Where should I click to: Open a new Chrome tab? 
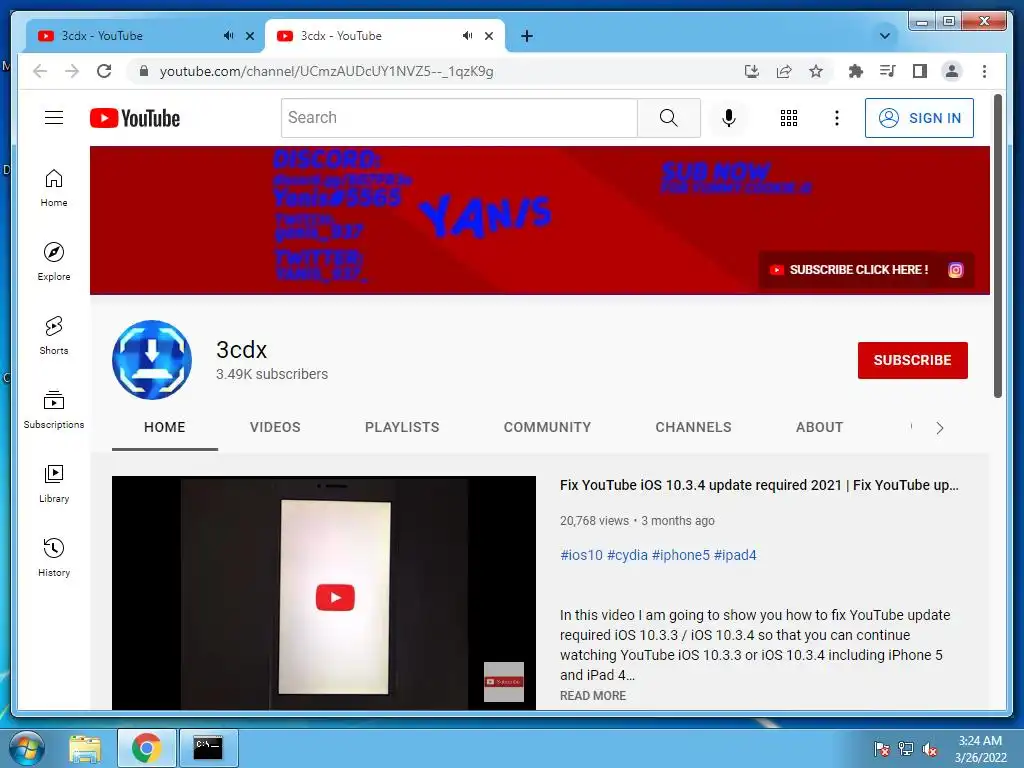tap(527, 36)
